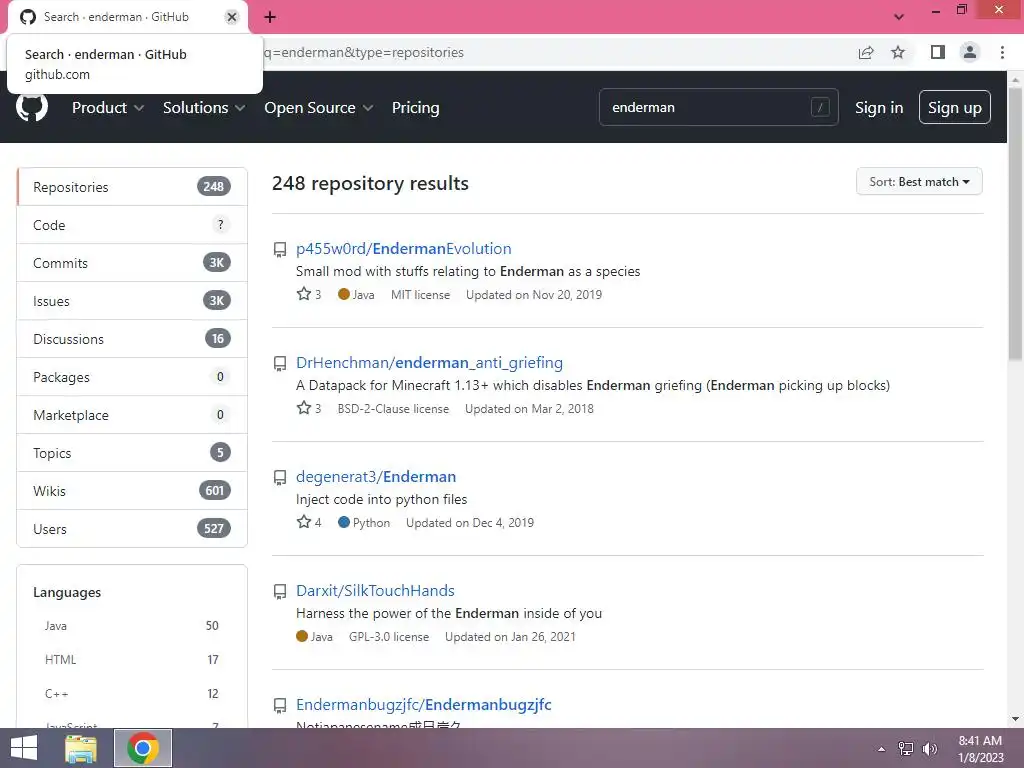
Task: Open Endermanbugzjfc/Endermanbugzjfc repository
Action: [423, 705]
